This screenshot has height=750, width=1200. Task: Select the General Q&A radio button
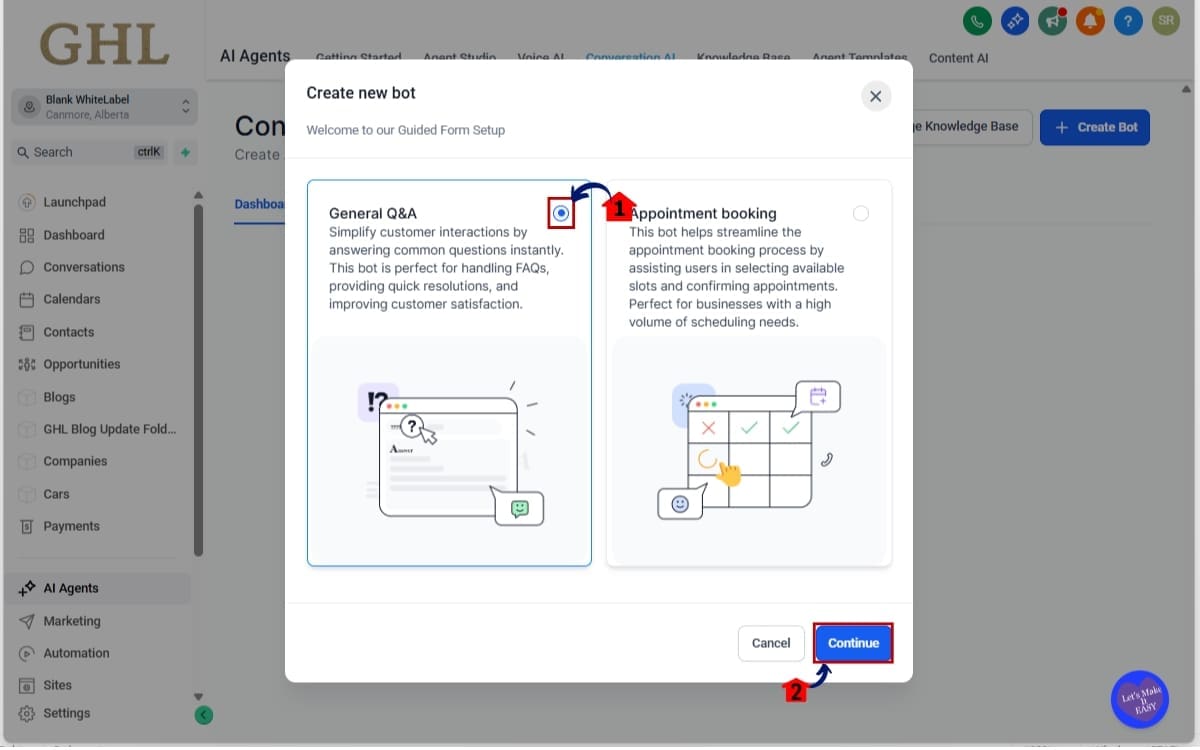(561, 213)
